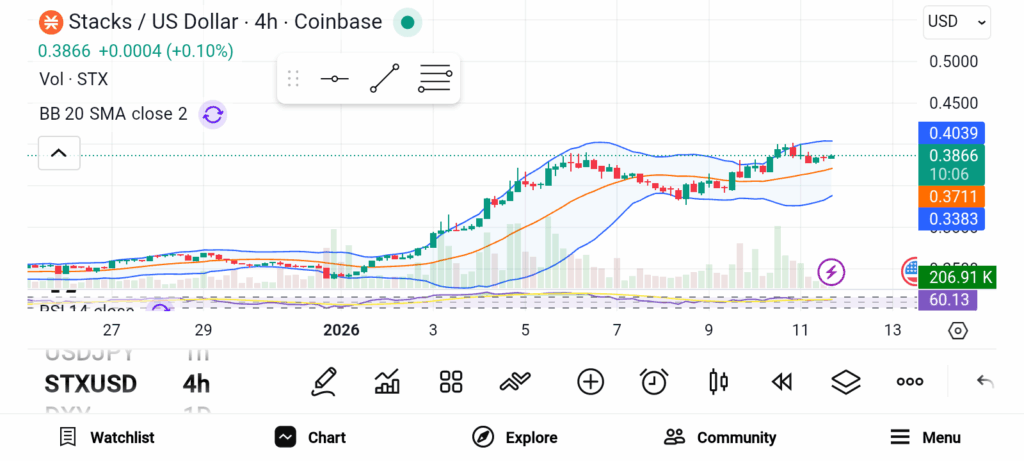This screenshot has width=1024, height=461.
Task: Toggle the market status green dot
Action: (406, 22)
